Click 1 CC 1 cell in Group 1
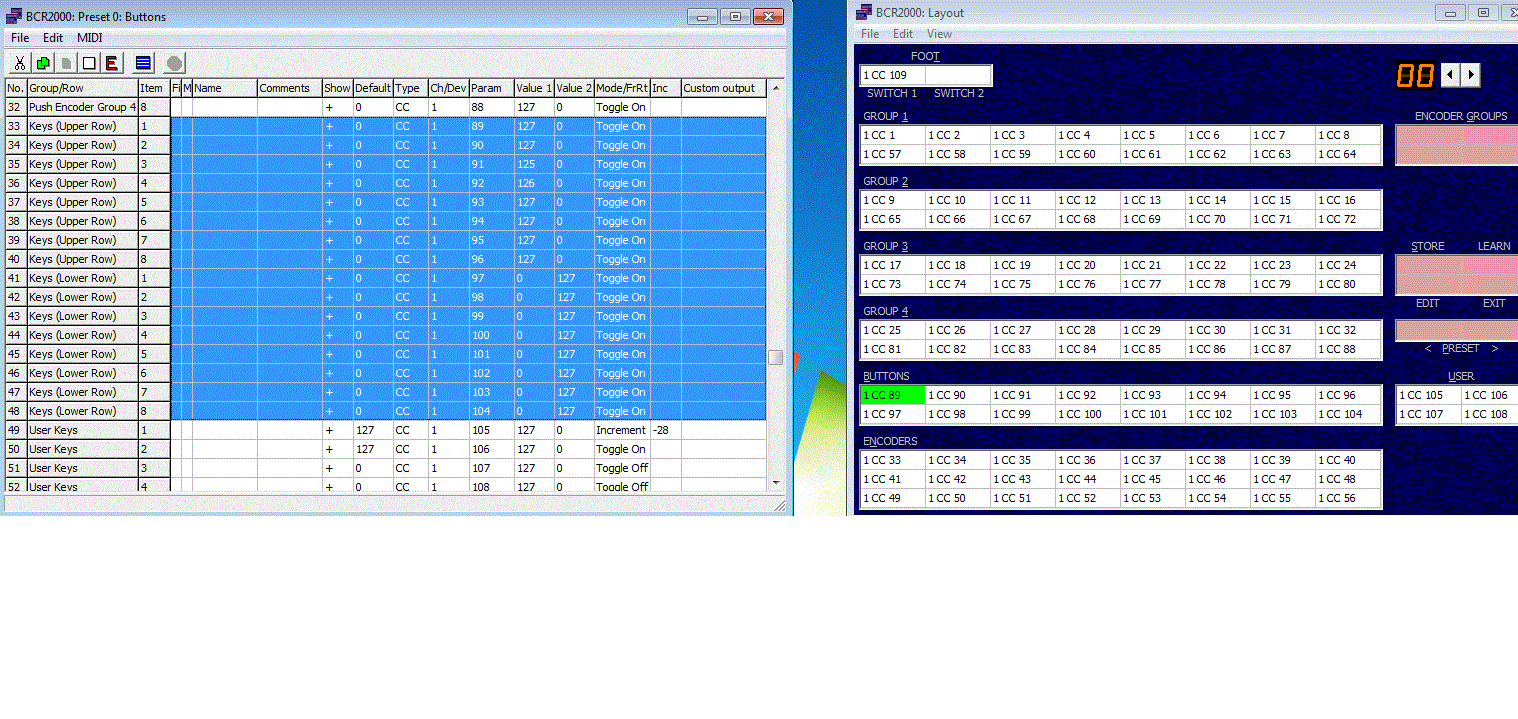Viewport: 1518px width, 719px height. coord(893,135)
